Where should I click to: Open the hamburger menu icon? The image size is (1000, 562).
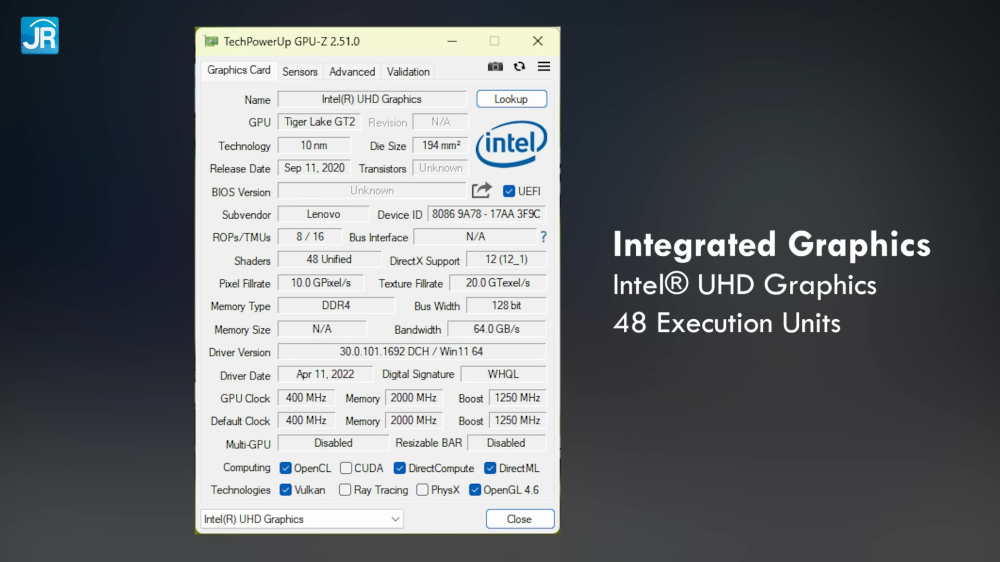click(544, 67)
